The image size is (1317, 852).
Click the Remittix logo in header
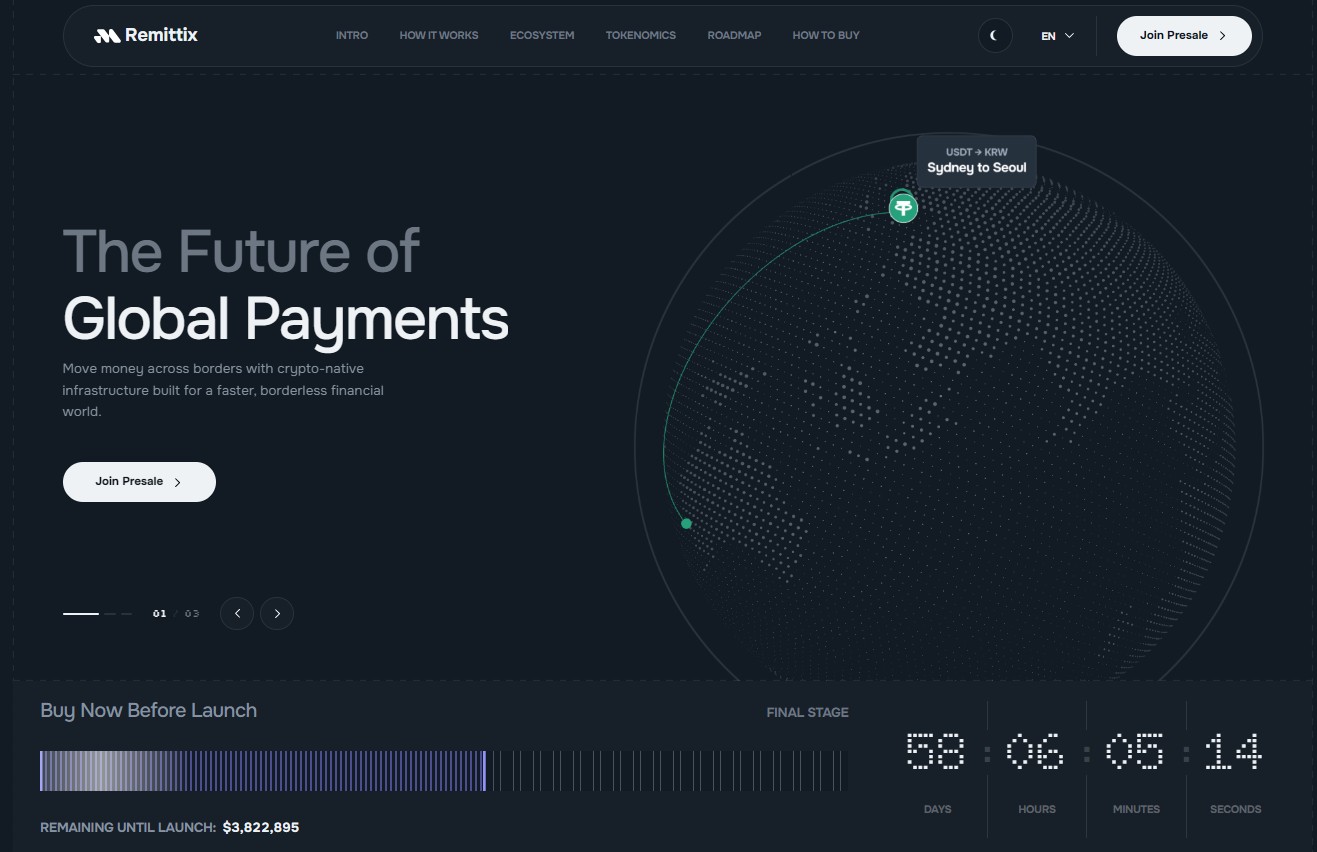pos(146,35)
